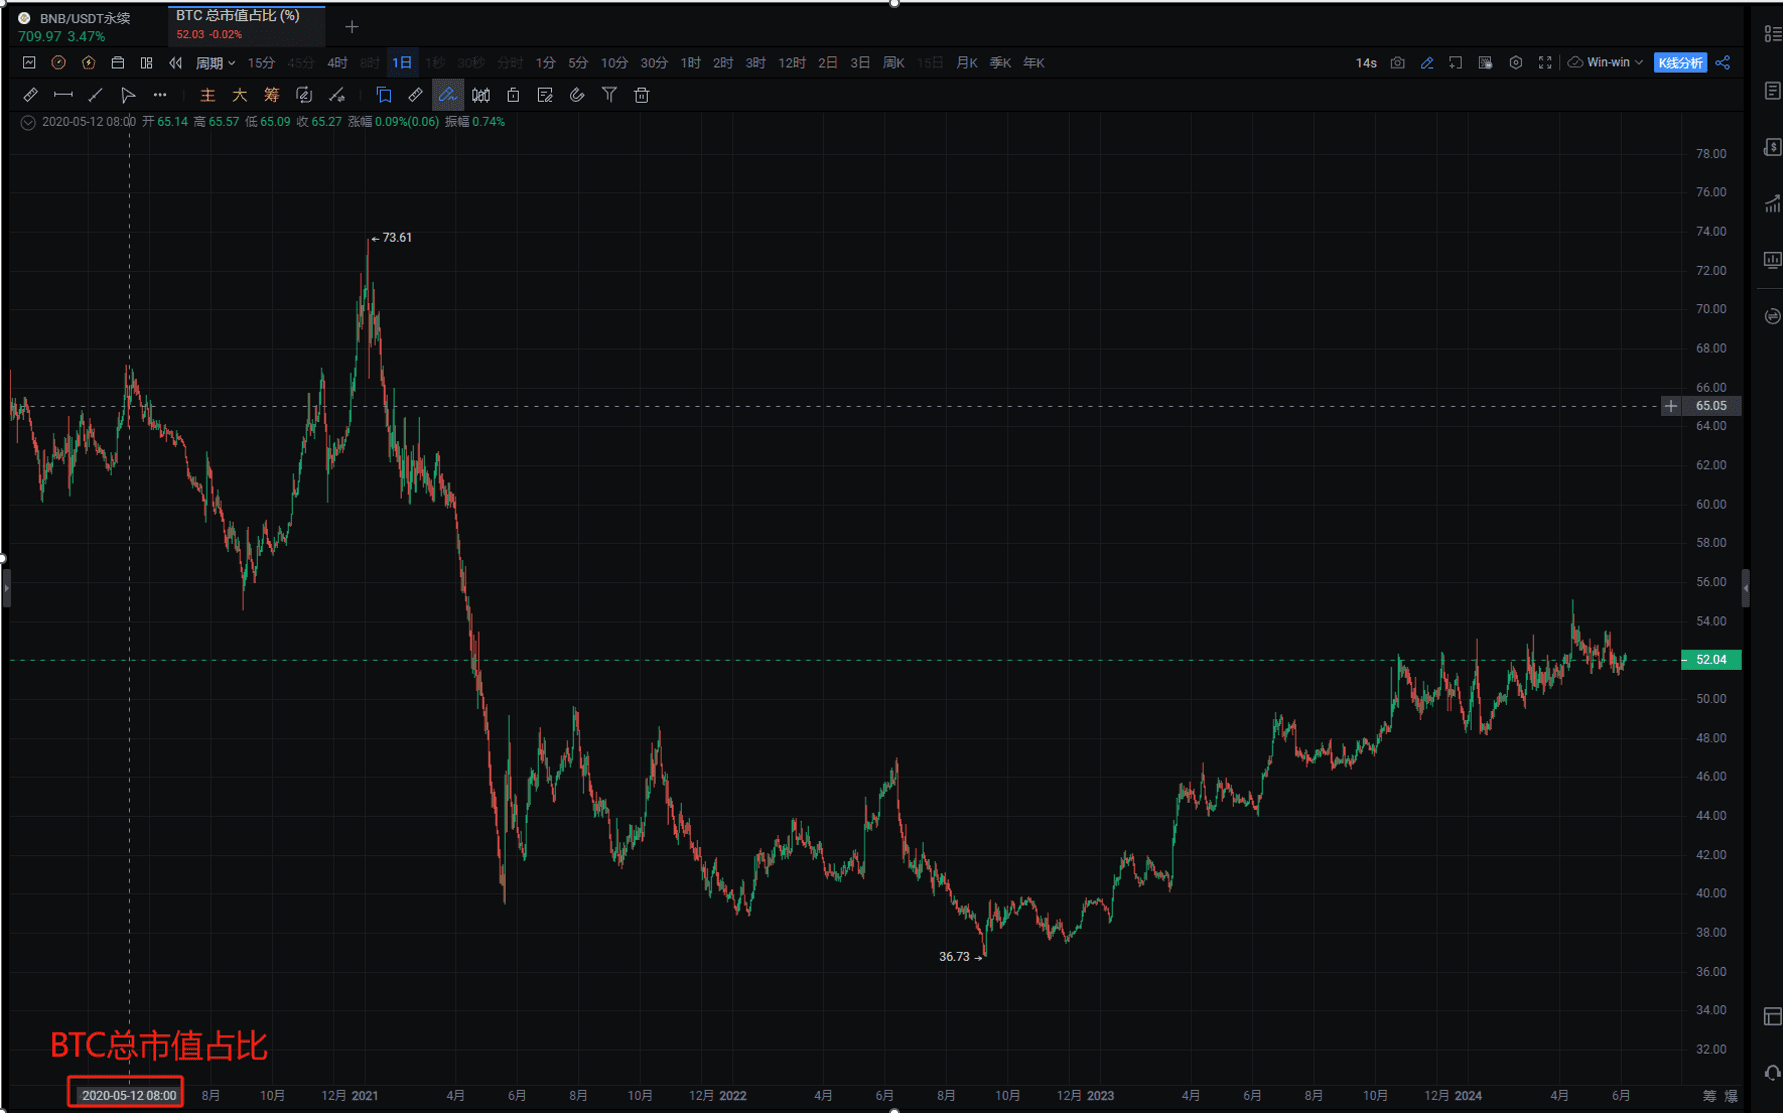Click the K线分析 button

pos(1681,63)
